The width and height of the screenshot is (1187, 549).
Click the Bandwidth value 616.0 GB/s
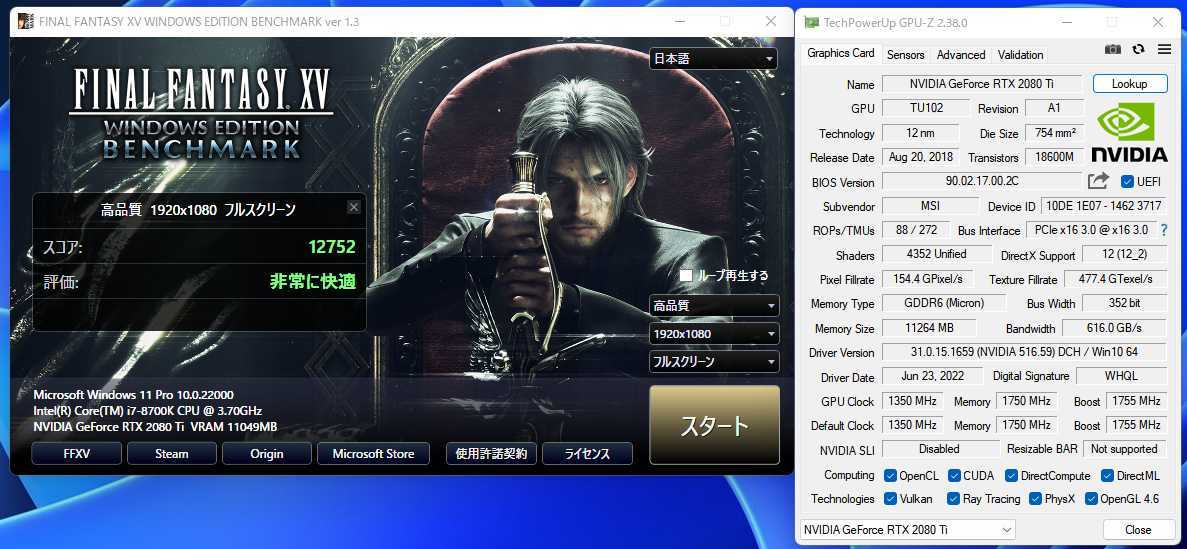pyautogui.click(x=1114, y=328)
